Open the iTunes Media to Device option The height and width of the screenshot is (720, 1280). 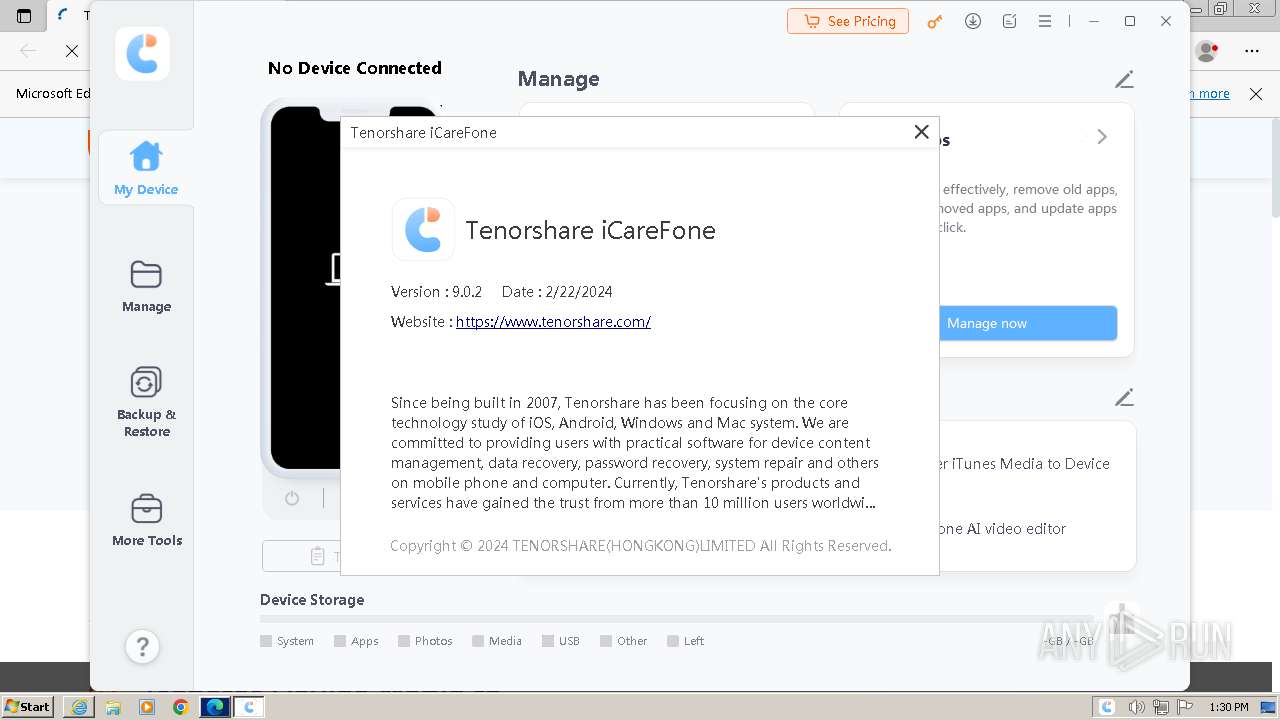click(1024, 464)
